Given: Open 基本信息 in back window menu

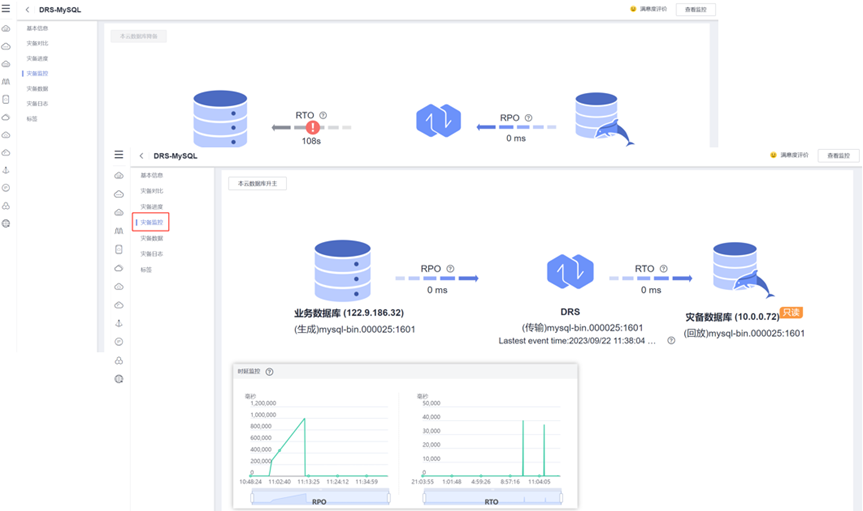Looking at the screenshot, I should point(37,28).
